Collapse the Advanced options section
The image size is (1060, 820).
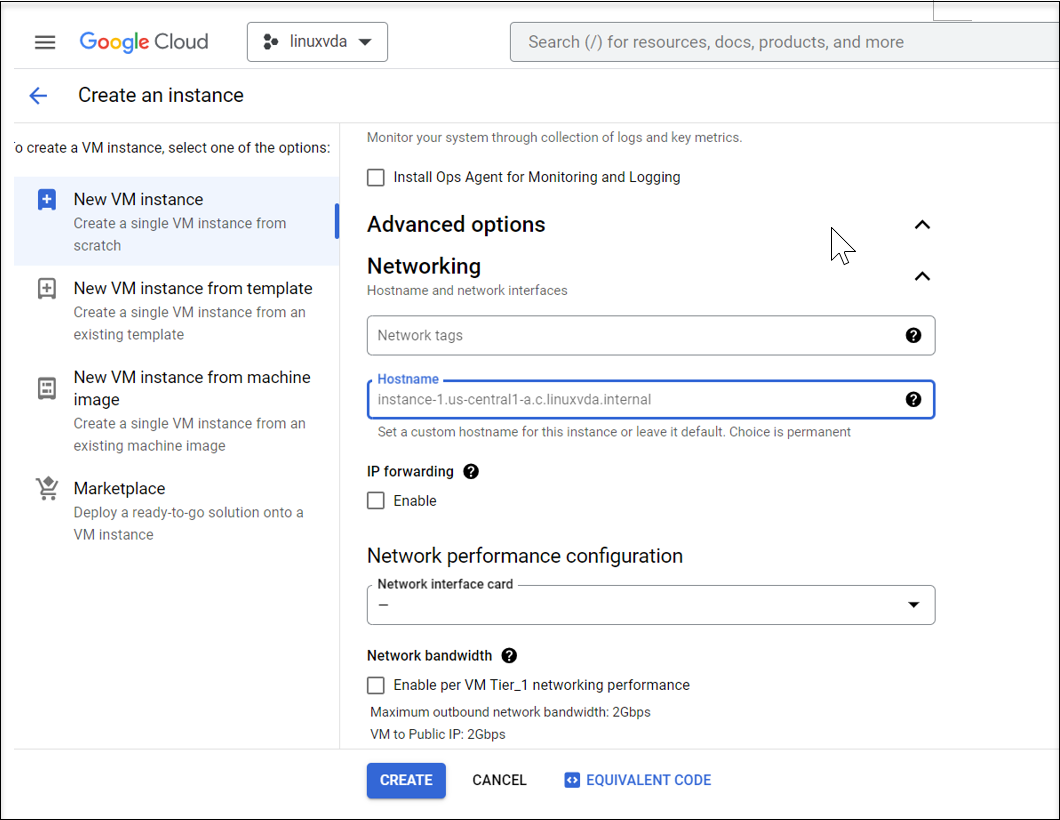pos(922,224)
